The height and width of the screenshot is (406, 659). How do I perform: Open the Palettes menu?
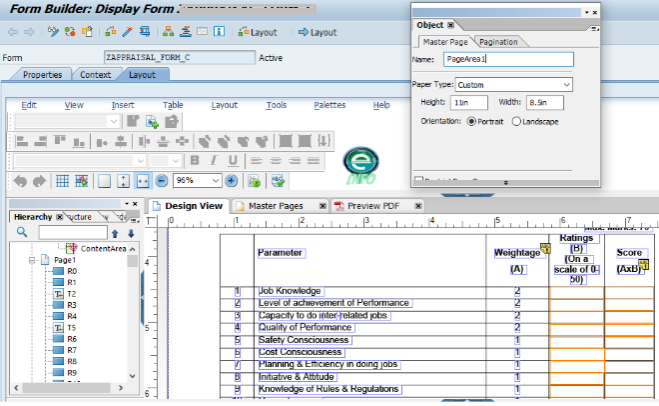[330, 105]
